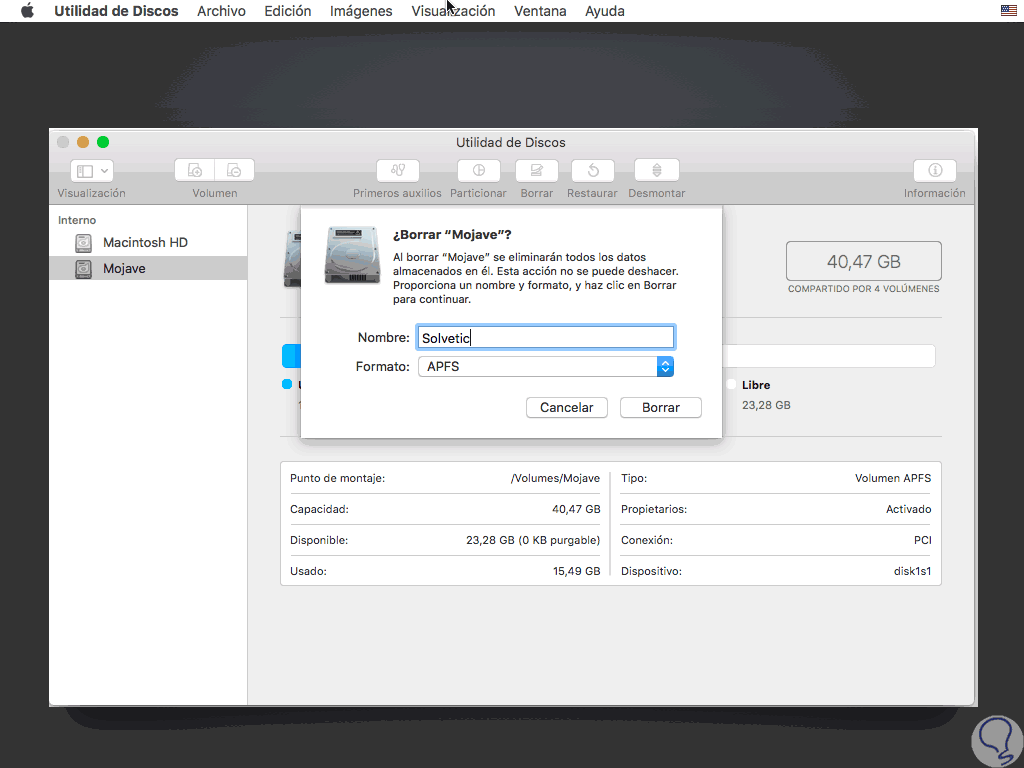Confirm with the Borrar dialog button
The image size is (1024, 768).
660,408
